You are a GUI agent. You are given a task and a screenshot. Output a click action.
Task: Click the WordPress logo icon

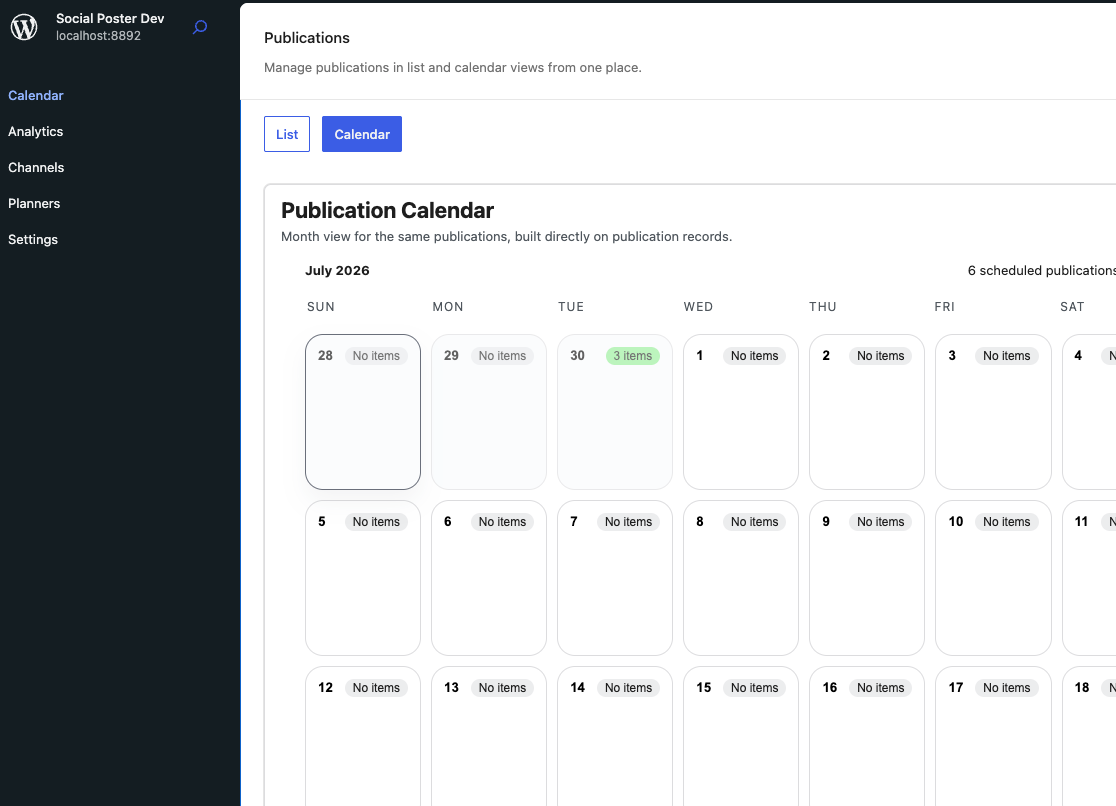click(24, 27)
